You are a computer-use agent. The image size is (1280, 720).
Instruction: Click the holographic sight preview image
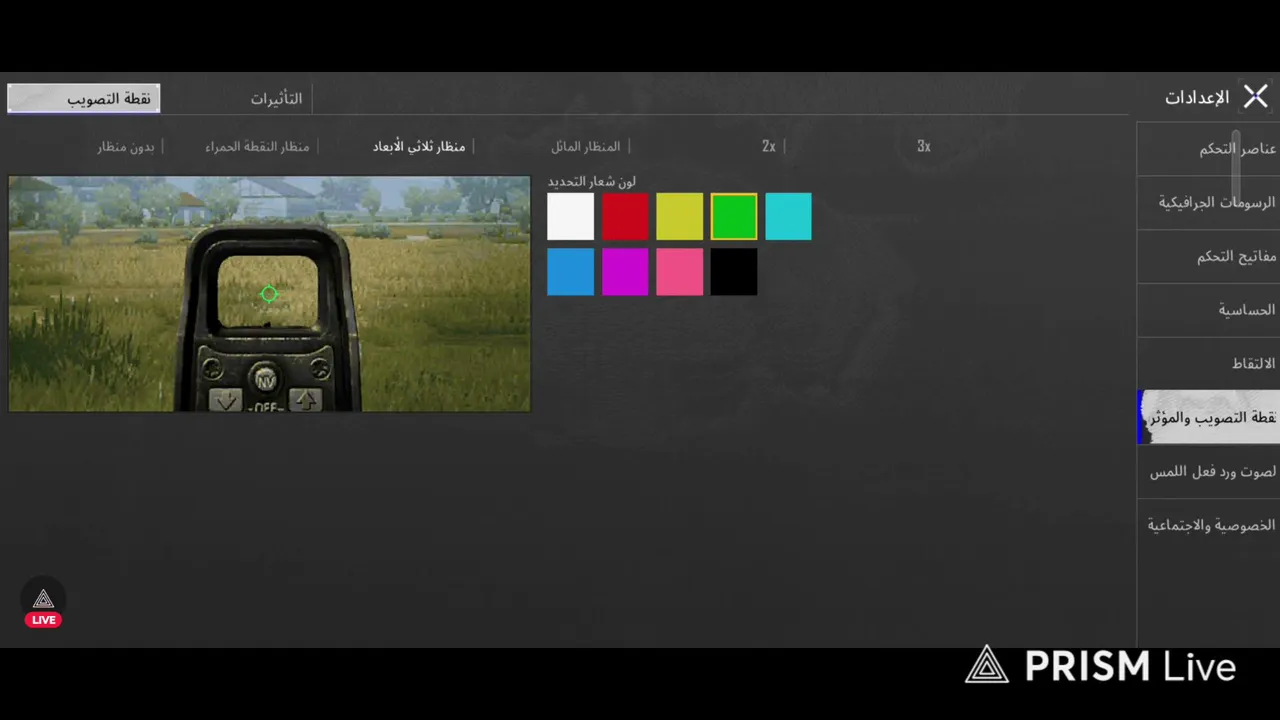[x=269, y=294]
